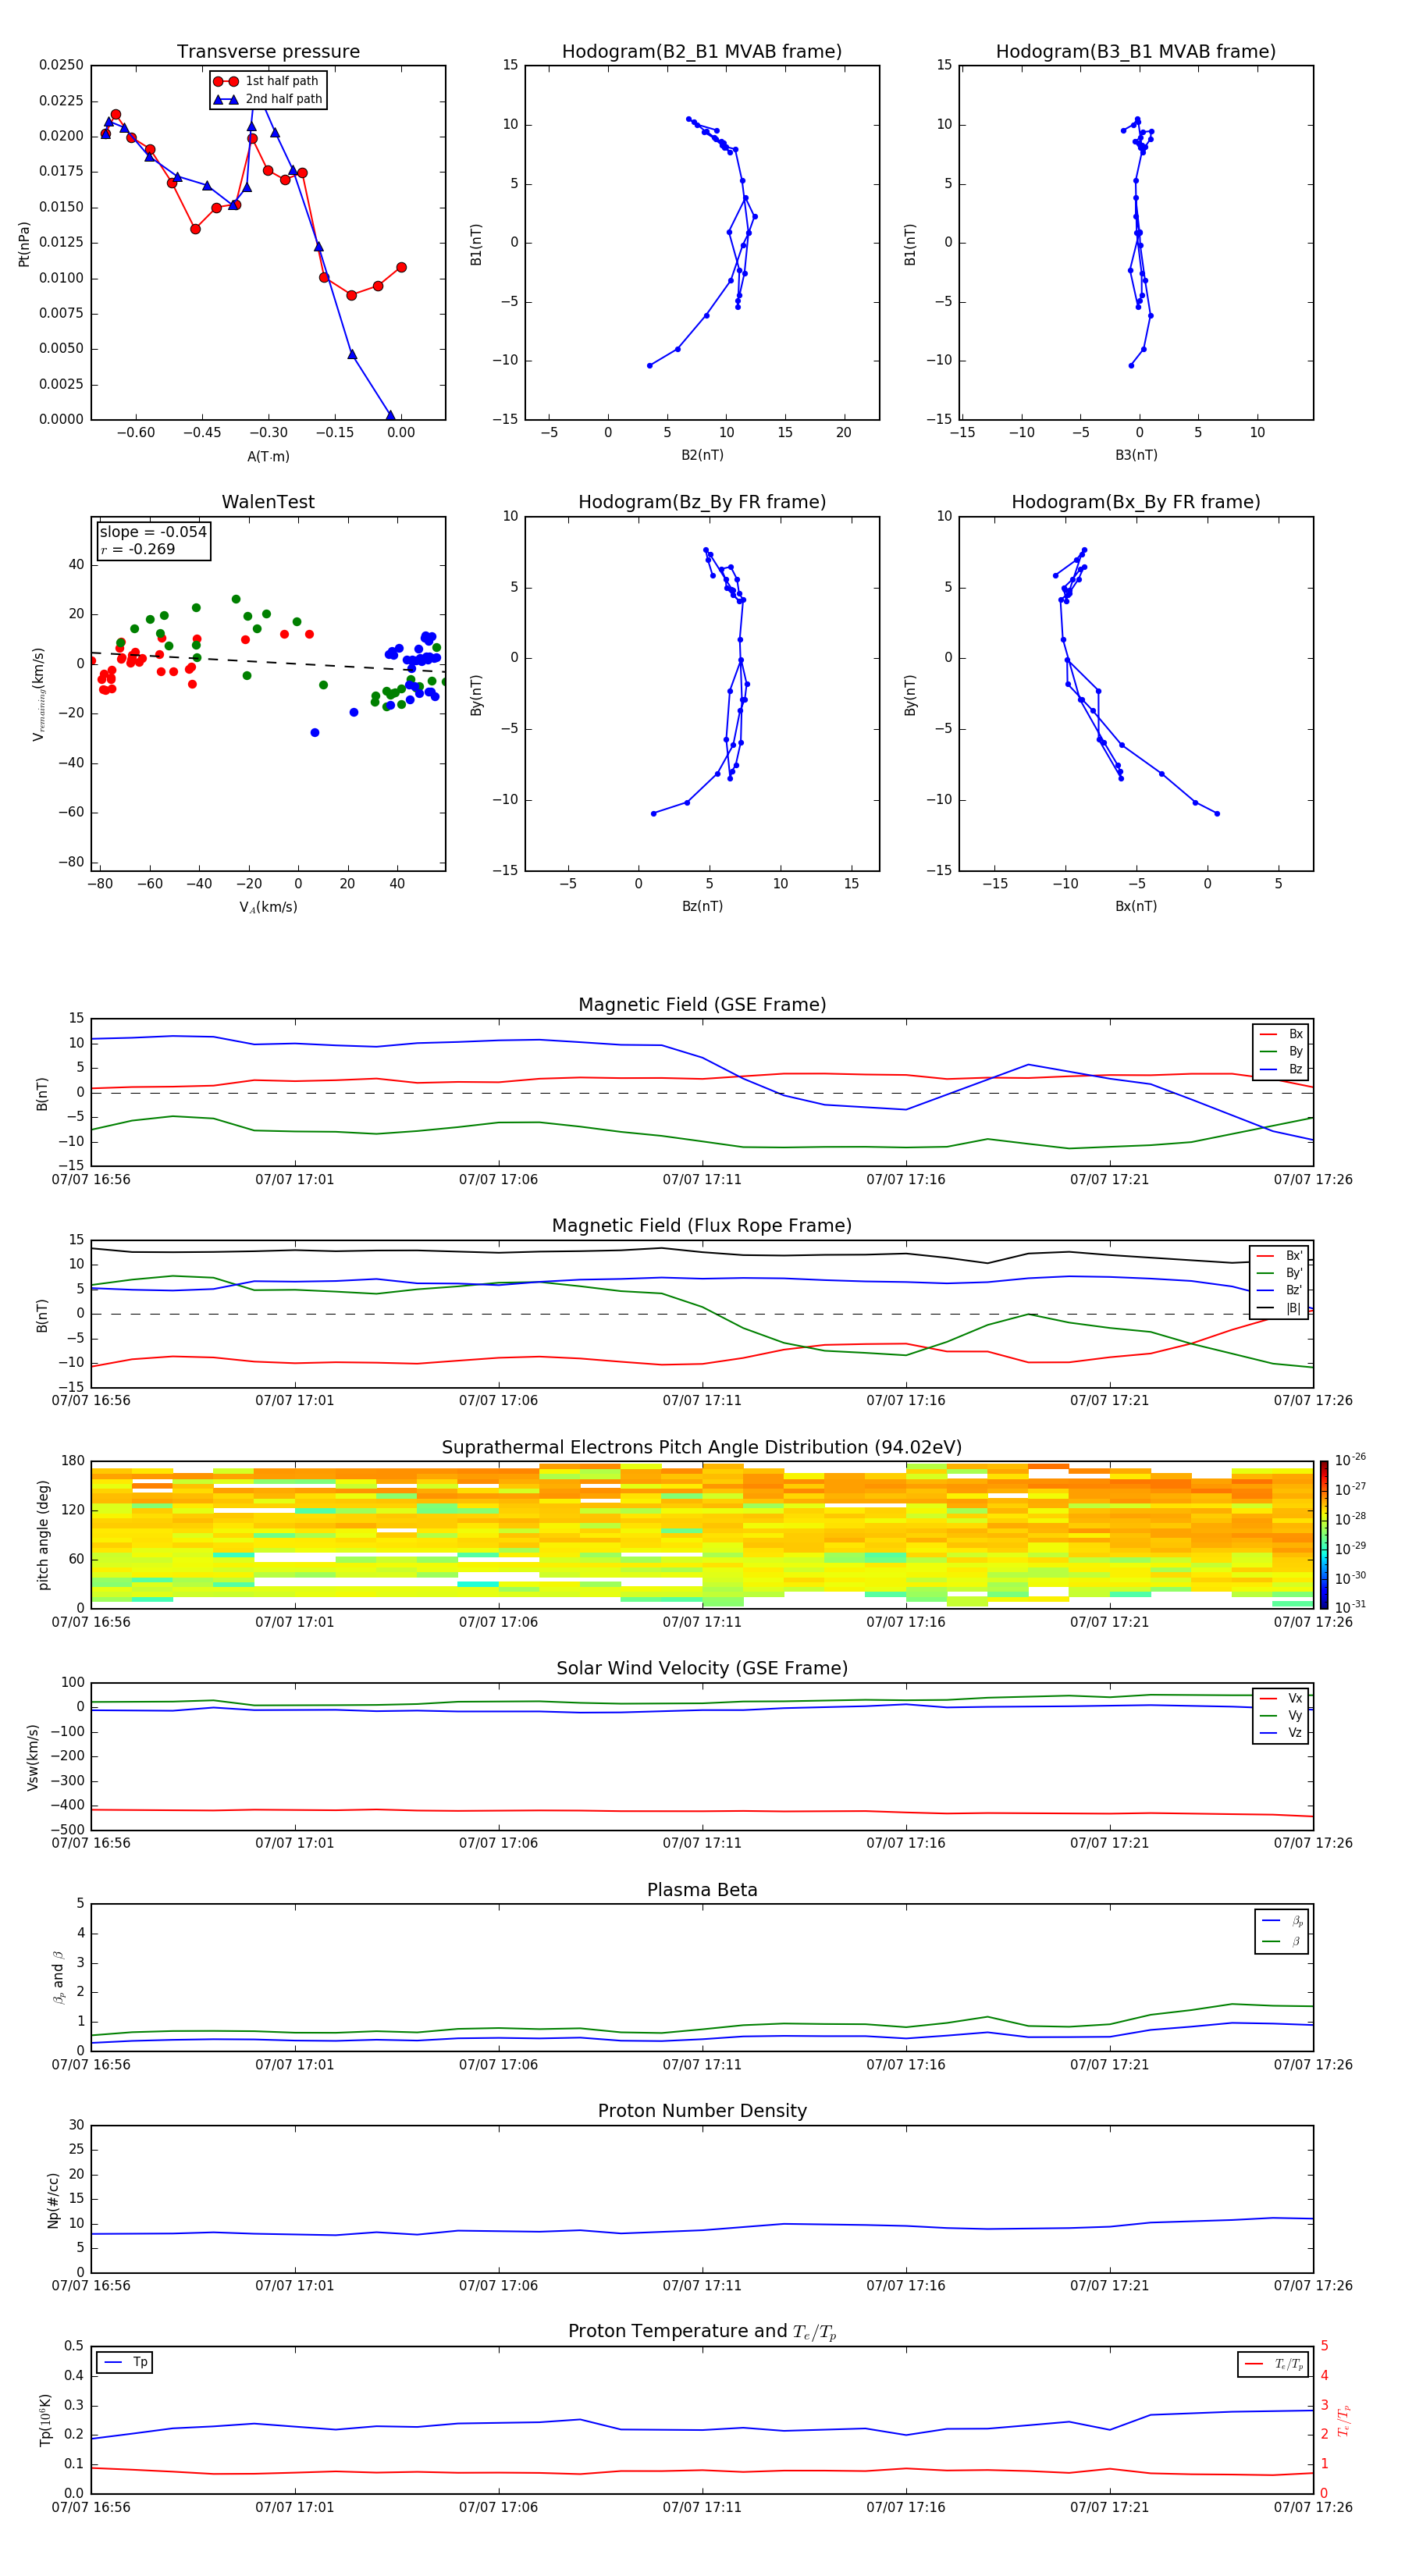Click the 'Bz' legend entry in GSE panel
This screenshot has width=1405, height=2576.
click(x=1281, y=1069)
